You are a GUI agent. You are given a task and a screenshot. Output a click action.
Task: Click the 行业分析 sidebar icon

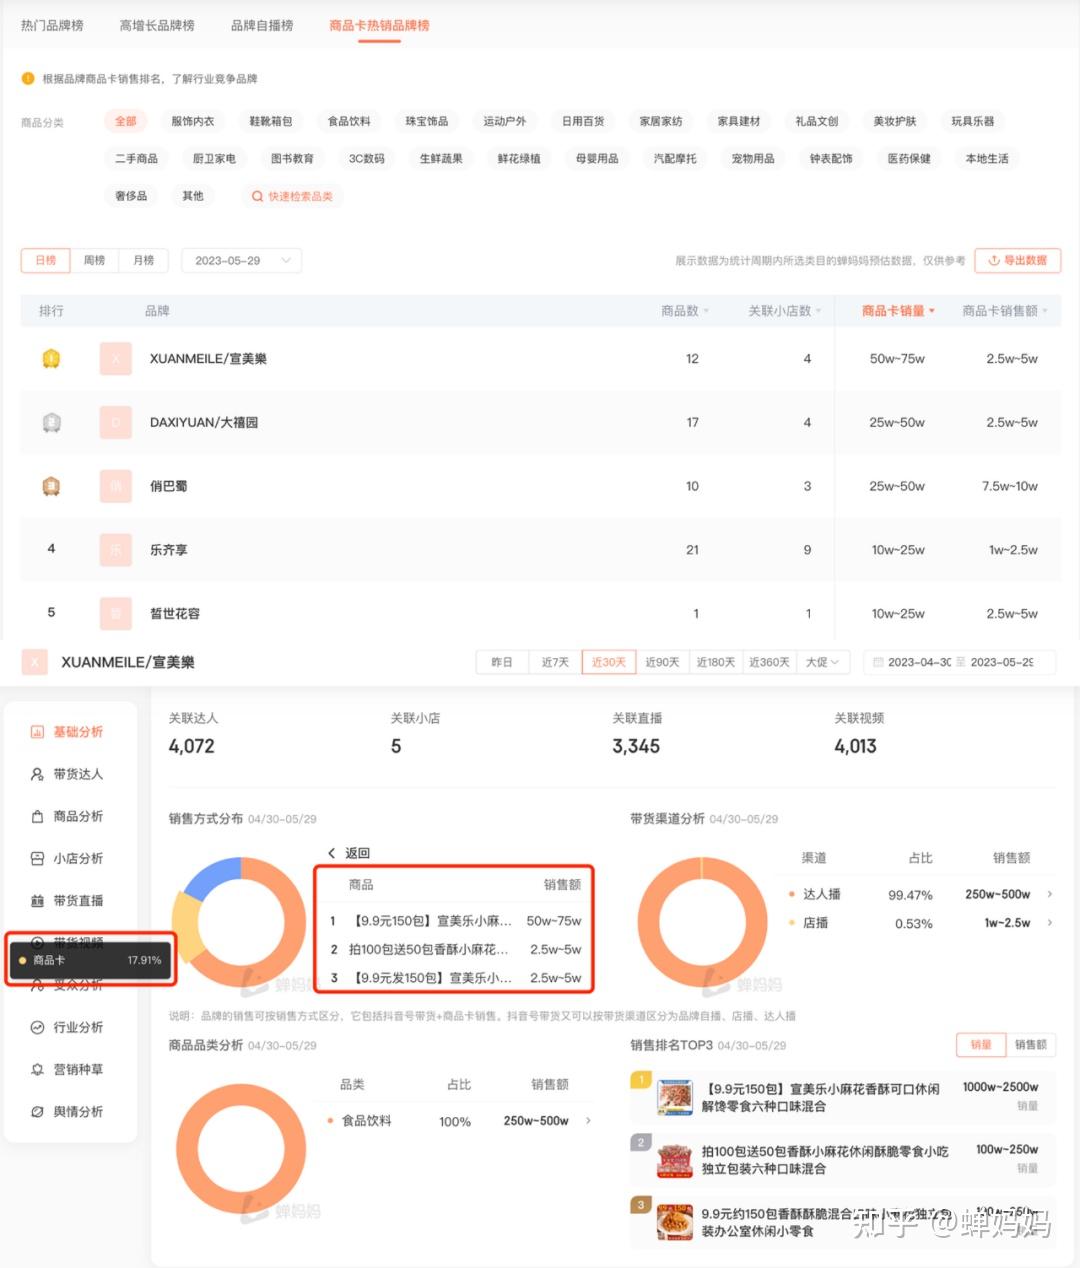pyautogui.click(x=37, y=1027)
